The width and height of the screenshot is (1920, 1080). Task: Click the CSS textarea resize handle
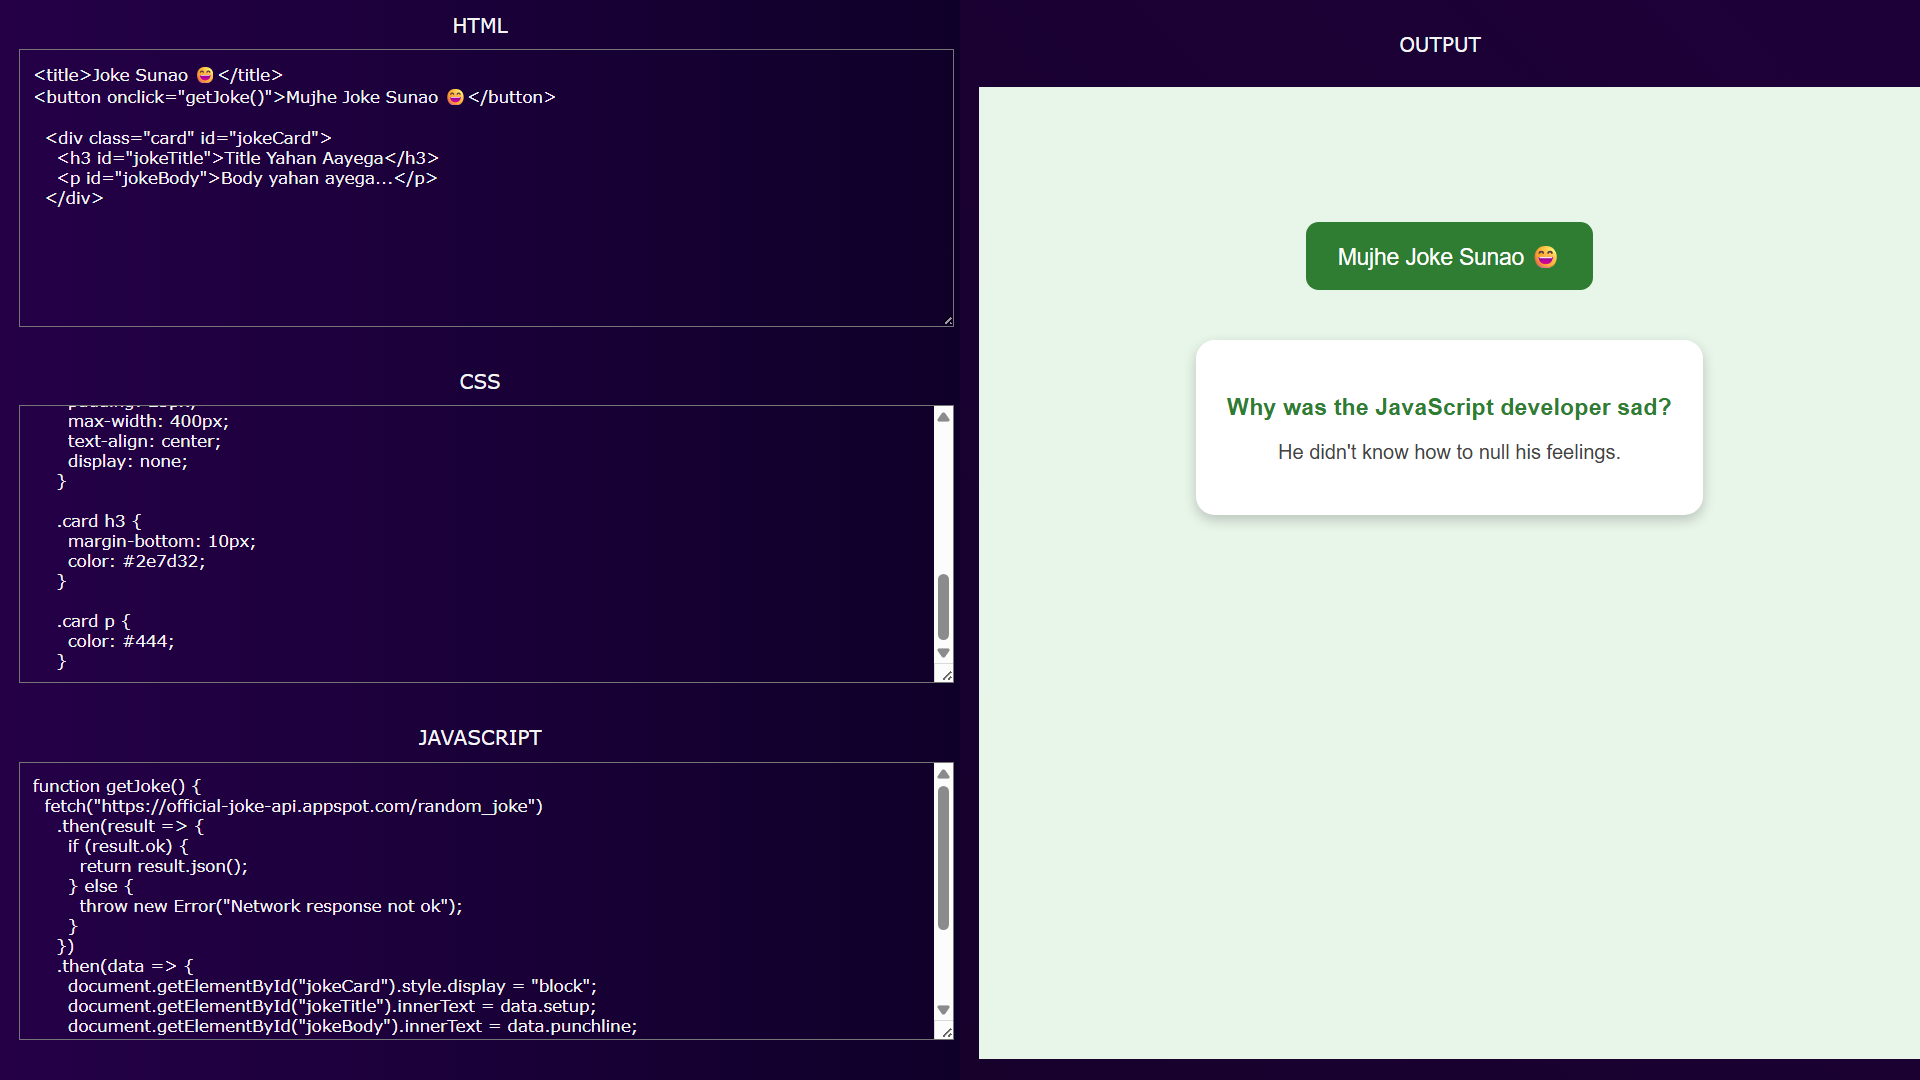(946, 676)
